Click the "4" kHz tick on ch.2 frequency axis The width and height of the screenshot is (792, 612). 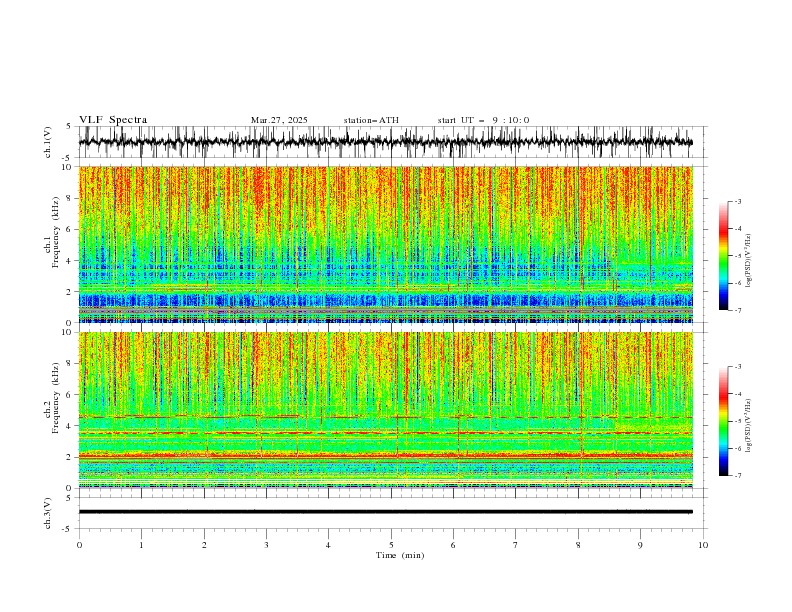71,426
